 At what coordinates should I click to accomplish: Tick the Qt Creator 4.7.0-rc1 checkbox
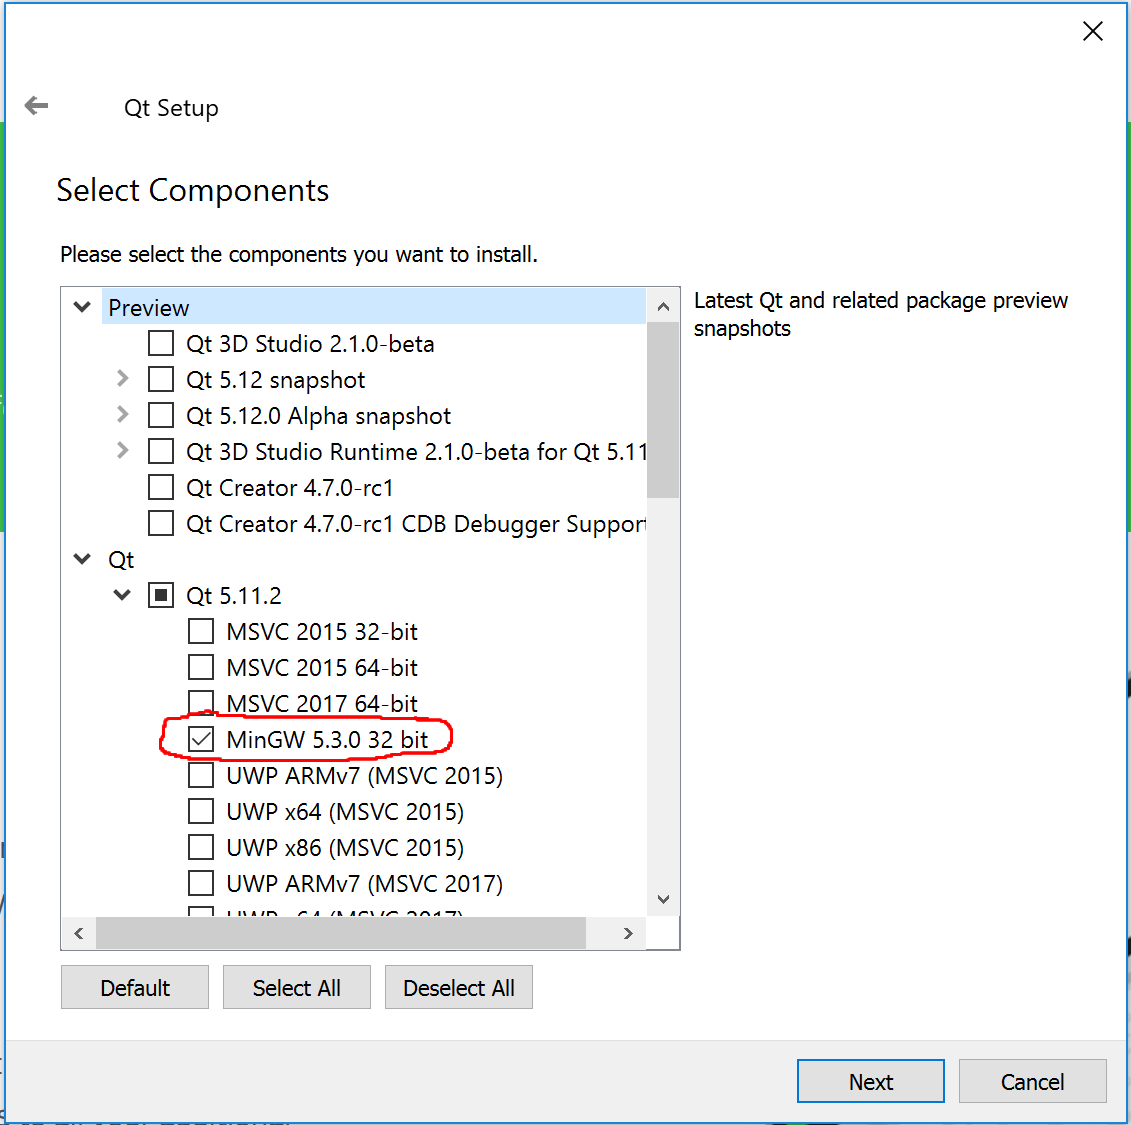(x=161, y=488)
